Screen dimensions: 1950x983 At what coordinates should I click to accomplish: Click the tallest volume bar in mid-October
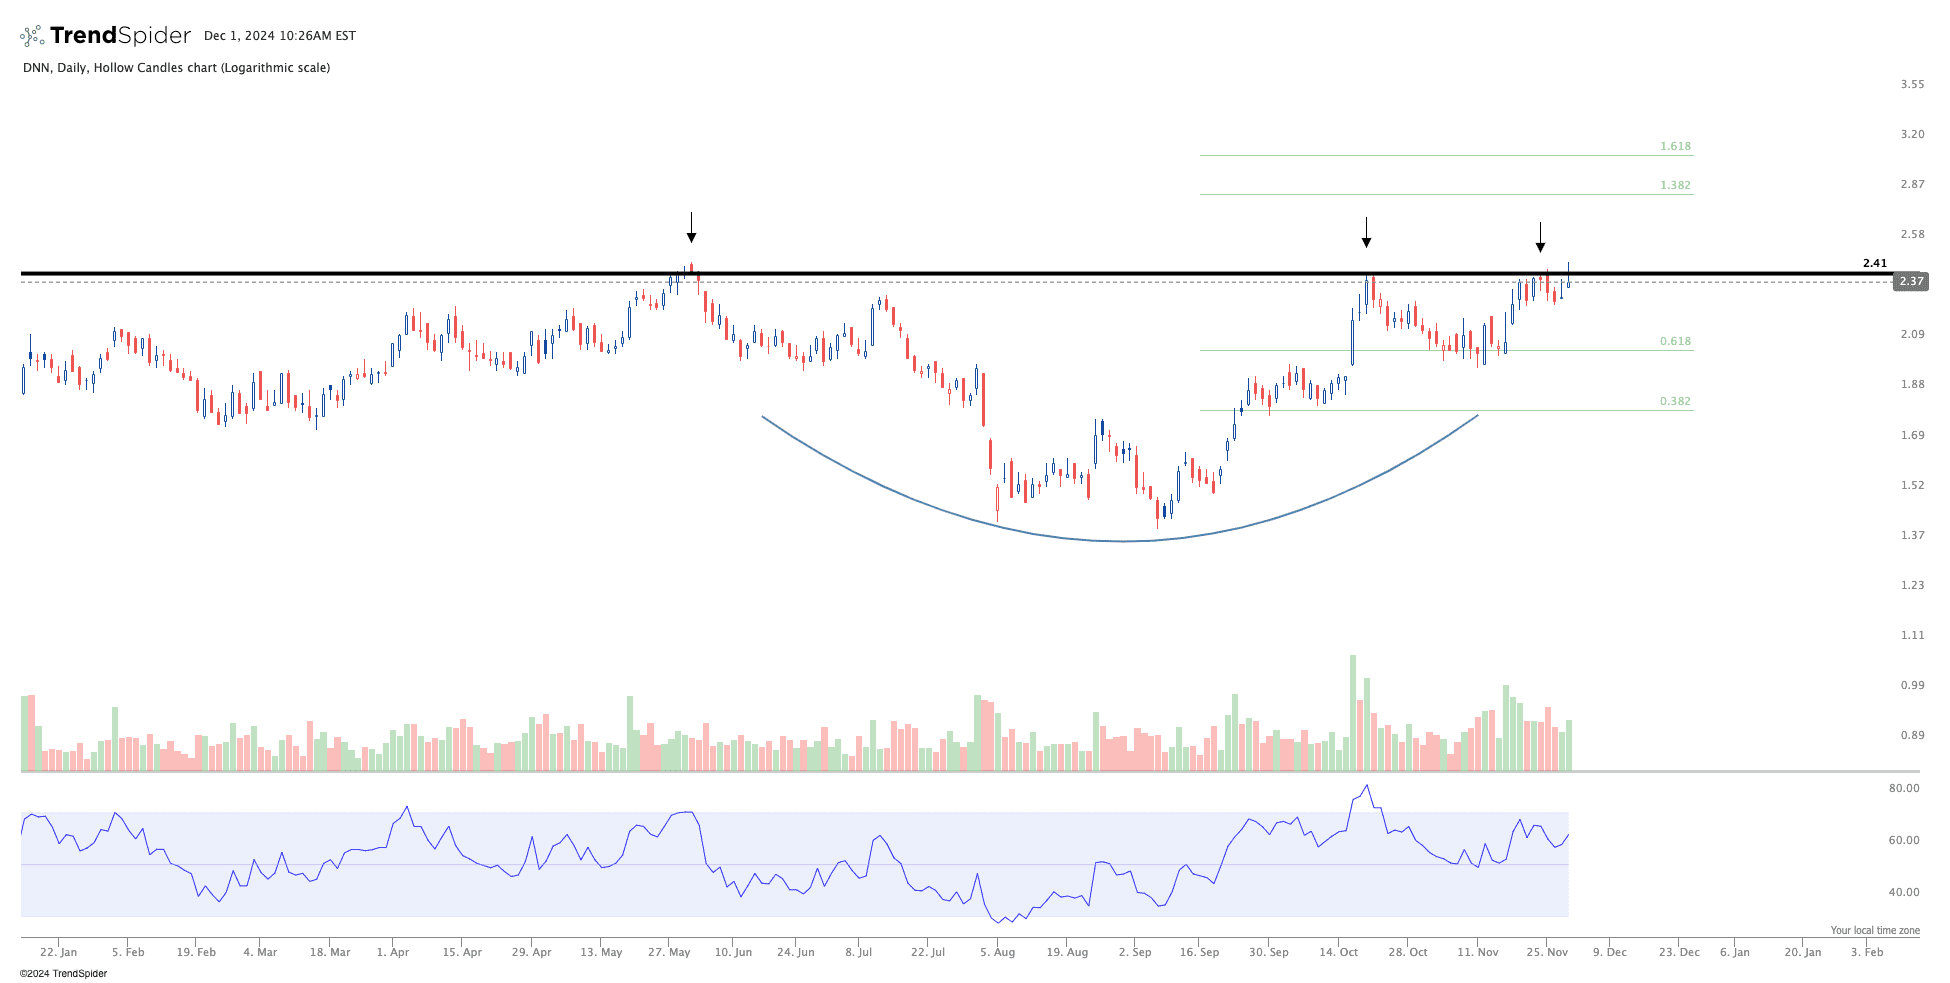point(1353,712)
